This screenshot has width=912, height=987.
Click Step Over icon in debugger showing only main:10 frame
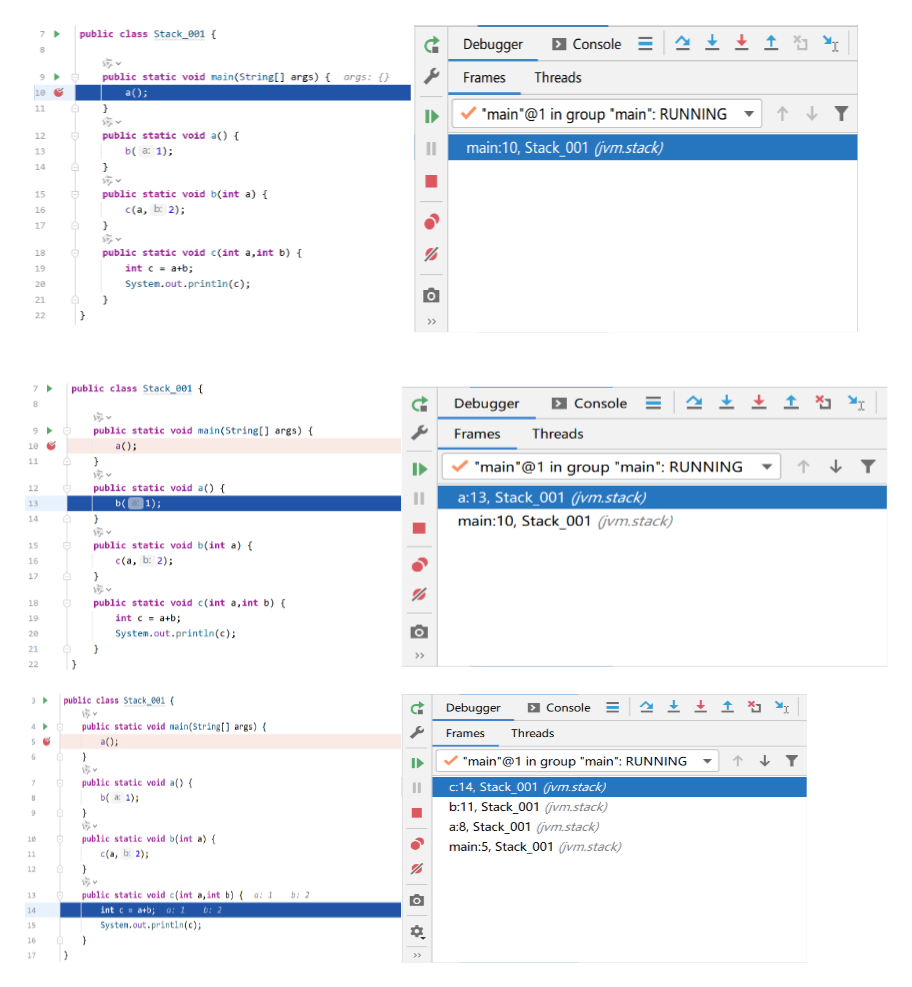(x=682, y=43)
